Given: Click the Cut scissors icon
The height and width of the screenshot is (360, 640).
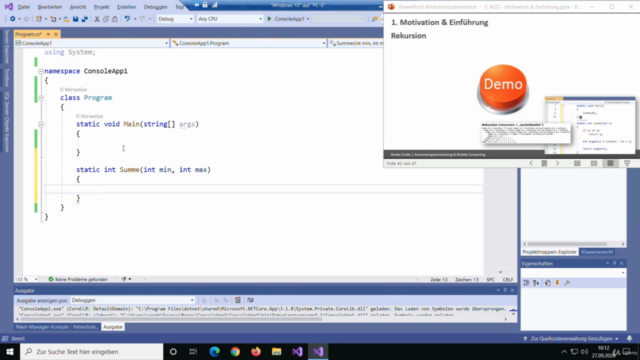Looking at the screenshot, I should [97, 19].
